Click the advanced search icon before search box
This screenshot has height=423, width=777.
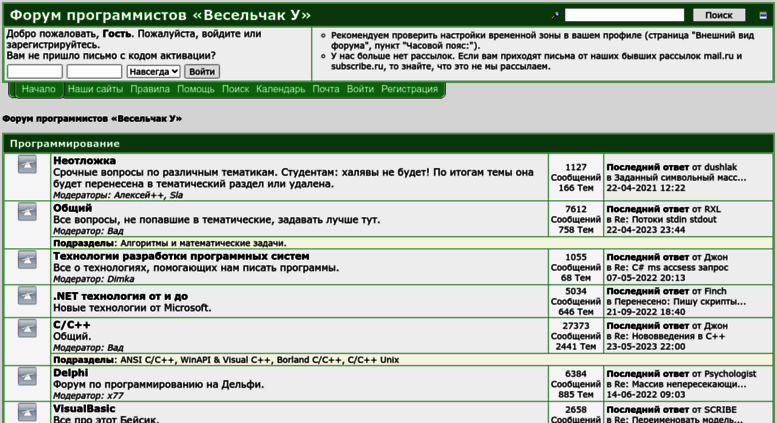555,15
